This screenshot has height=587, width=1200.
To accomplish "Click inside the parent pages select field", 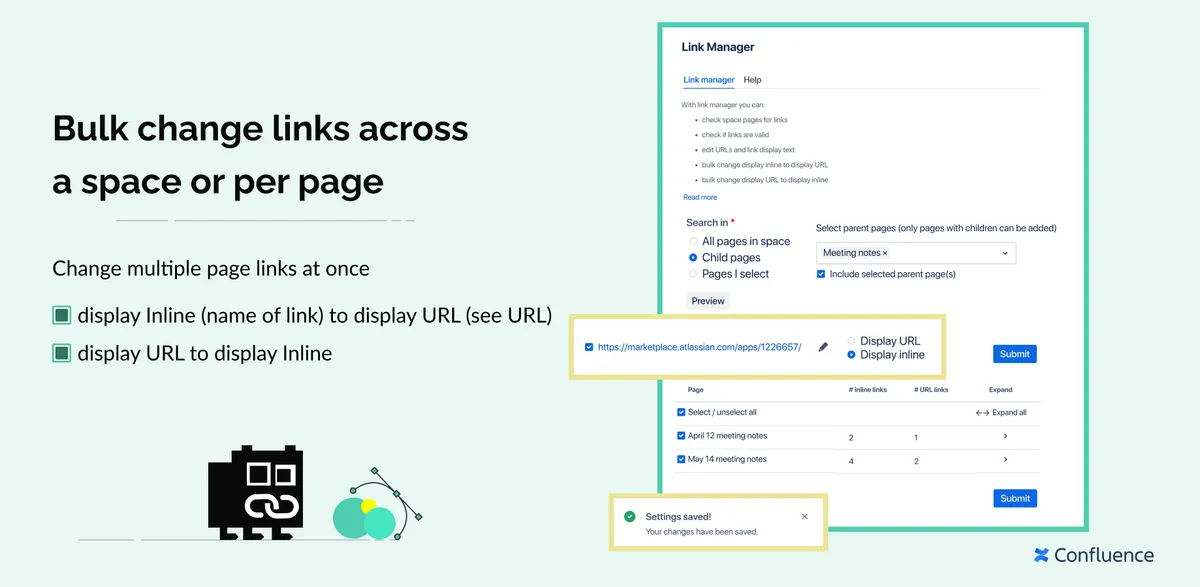I will [916, 253].
